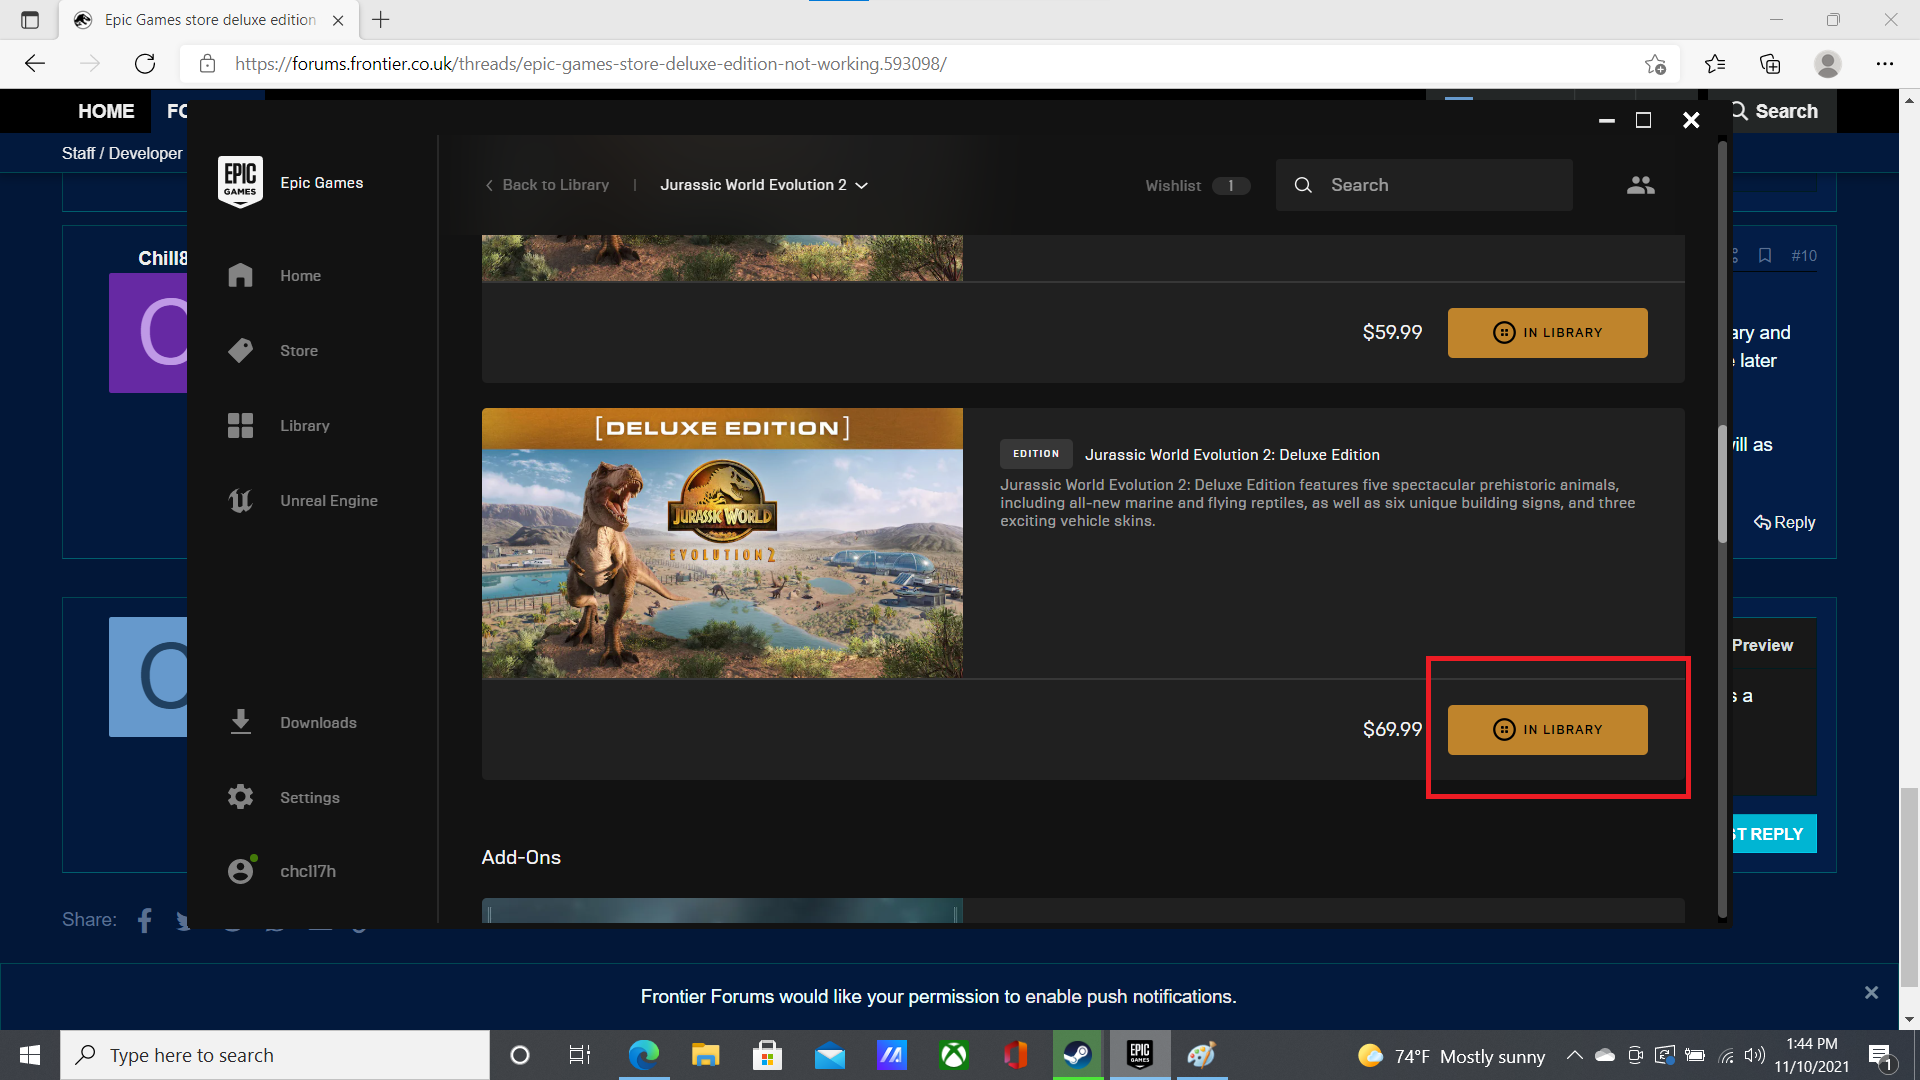Open a new browser tab

(381, 20)
